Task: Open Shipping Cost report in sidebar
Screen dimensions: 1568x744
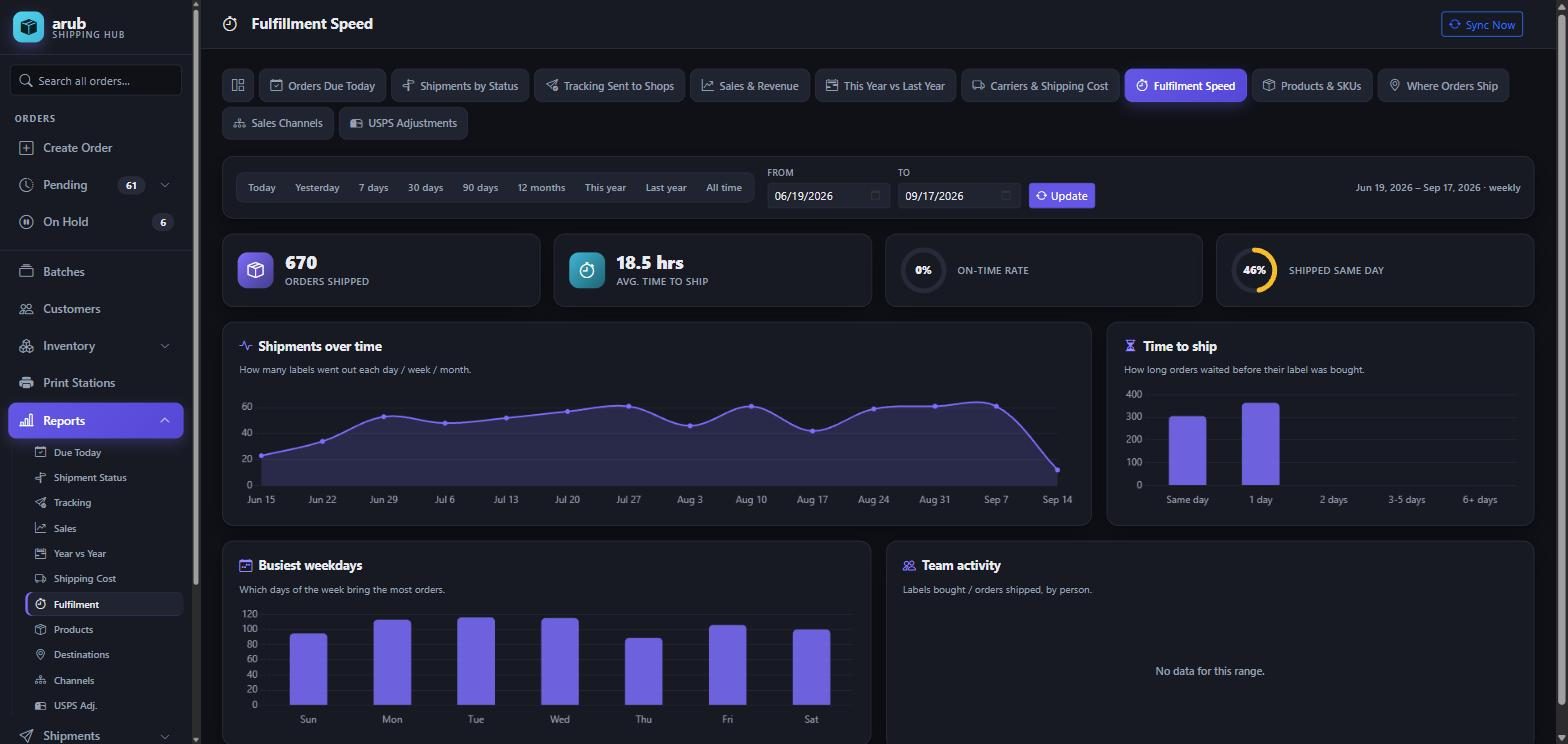Action: 85,579
